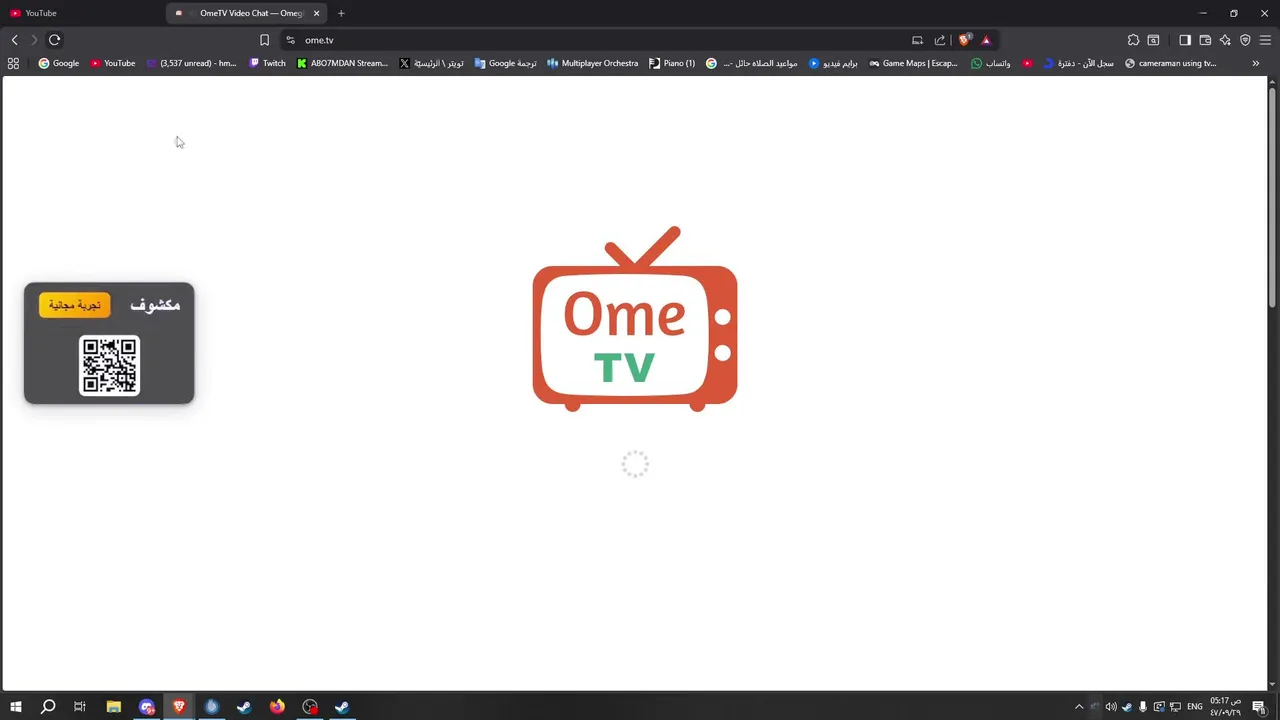
Task: Open the Piano (1) bookmark
Action: 672,63
